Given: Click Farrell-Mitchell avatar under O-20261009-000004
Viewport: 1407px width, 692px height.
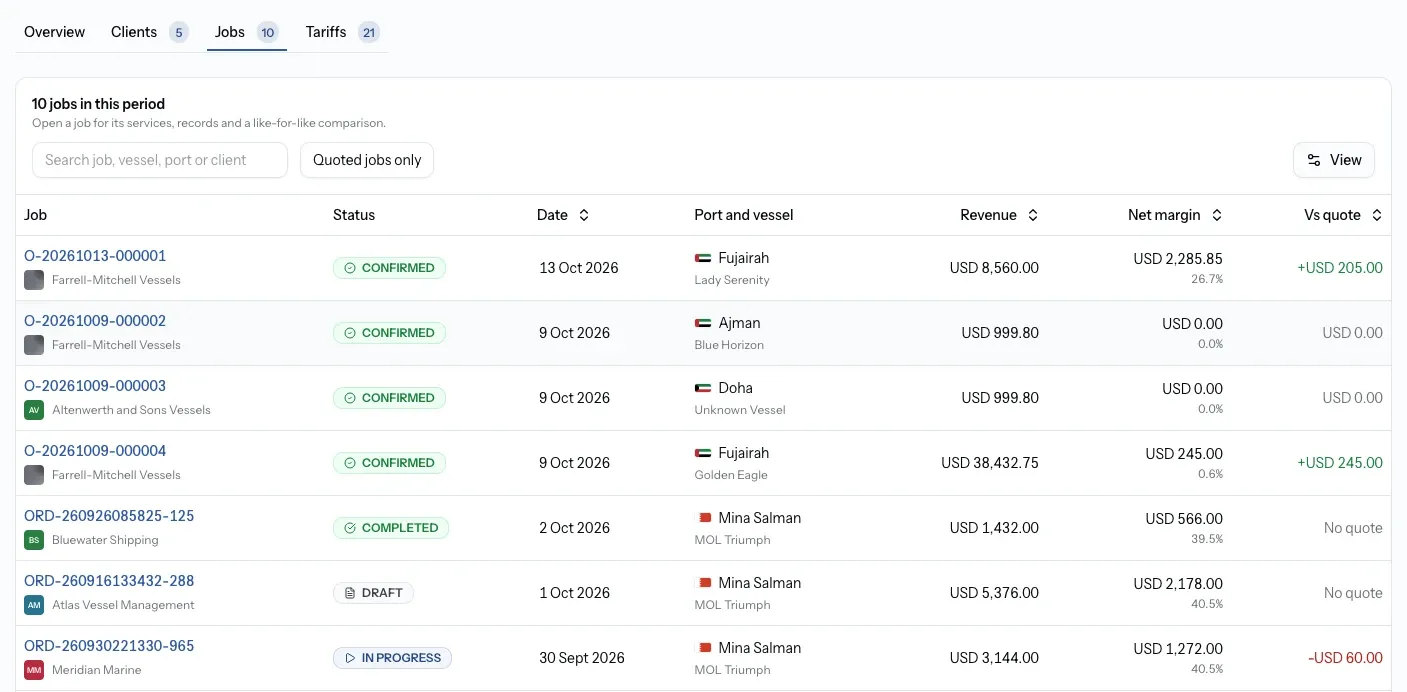Looking at the screenshot, I should coord(34,475).
